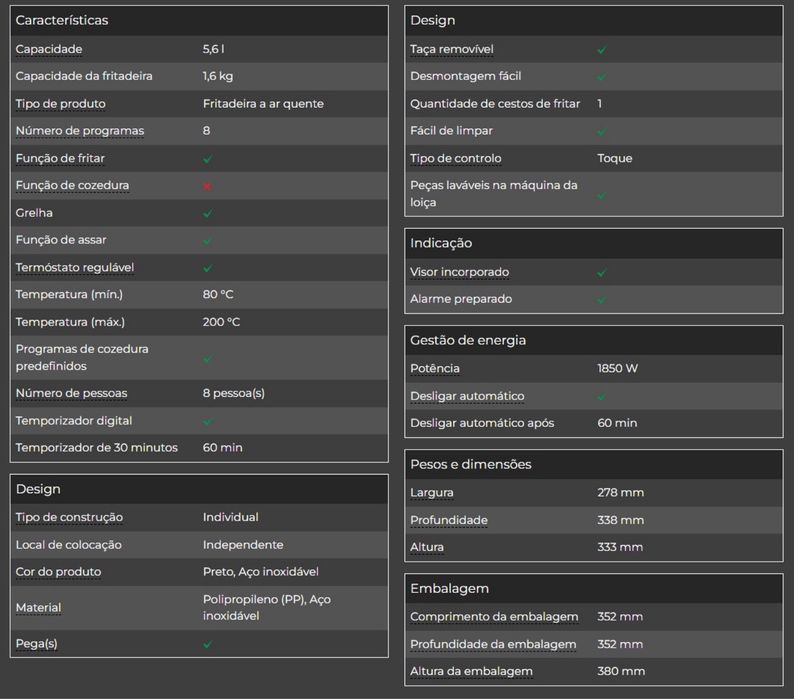The image size is (794, 699).
Task: Click the Temporizador digital check icon
Action: (208, 421)
